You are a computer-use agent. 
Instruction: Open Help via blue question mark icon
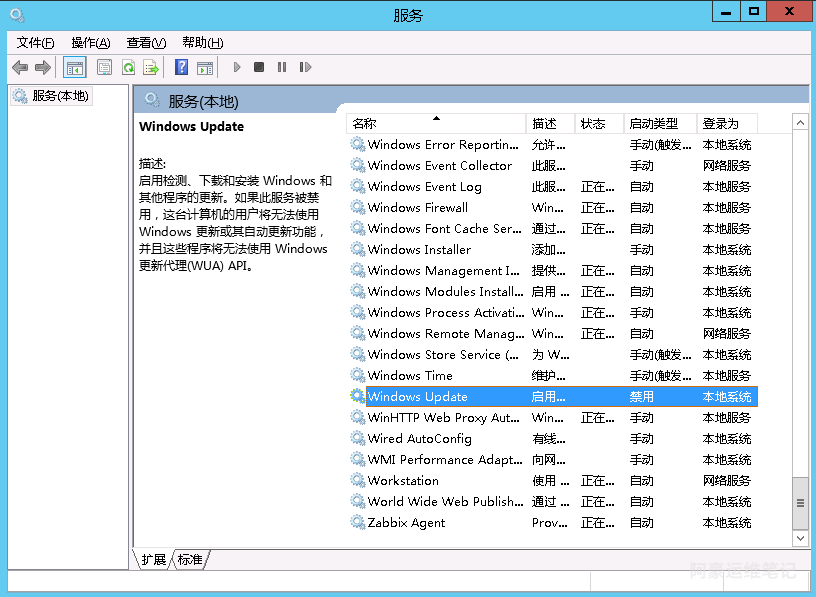pyautogui.click(x=181, y=67)
